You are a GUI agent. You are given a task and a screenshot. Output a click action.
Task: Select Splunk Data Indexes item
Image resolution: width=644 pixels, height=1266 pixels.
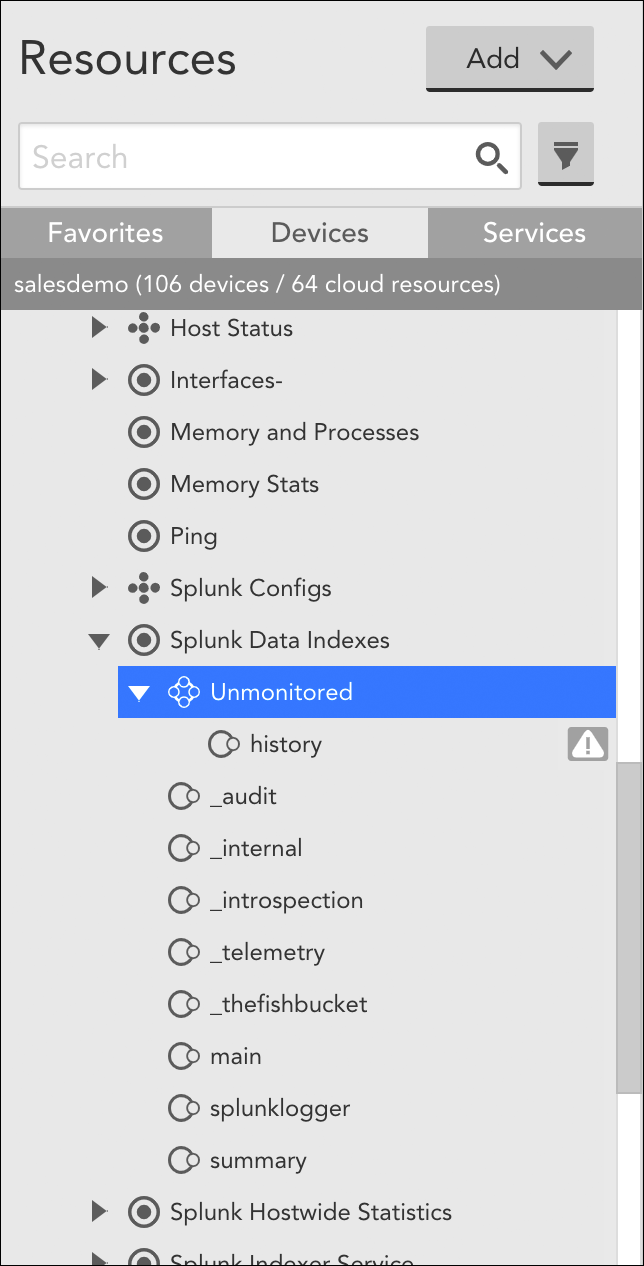(x=280, y=640)
